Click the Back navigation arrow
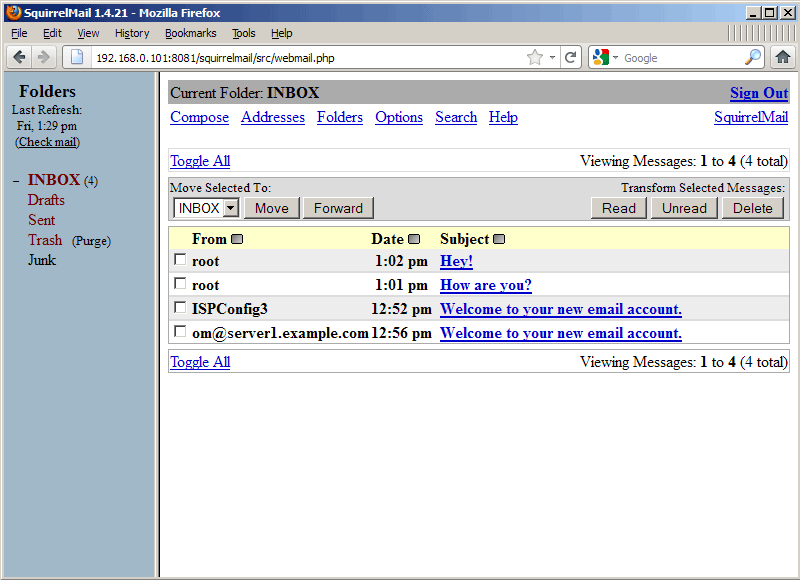Screen dimensions: 800x580 19,57
